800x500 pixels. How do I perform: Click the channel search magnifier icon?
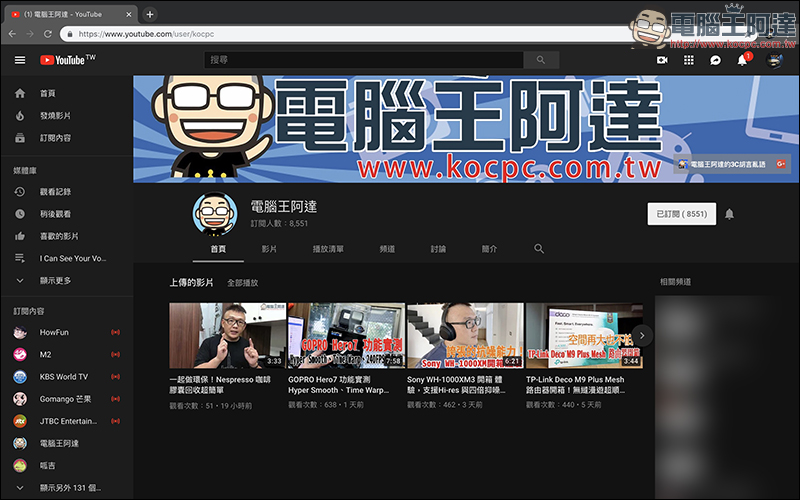(x=539, y=248)
